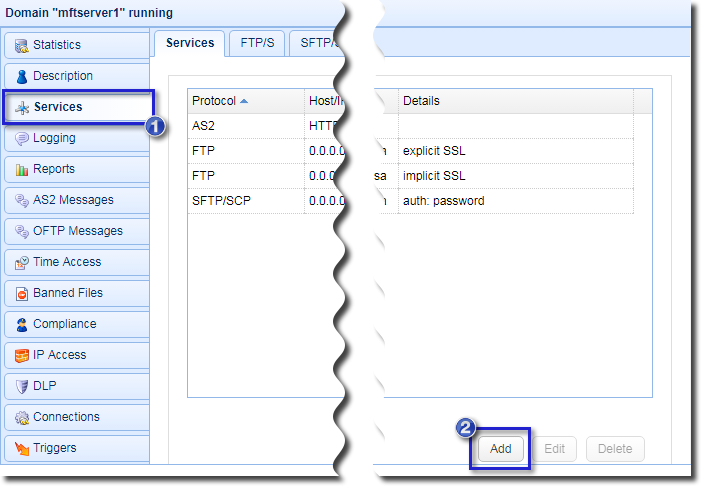Click the Host/IP column header

point(325,101)
